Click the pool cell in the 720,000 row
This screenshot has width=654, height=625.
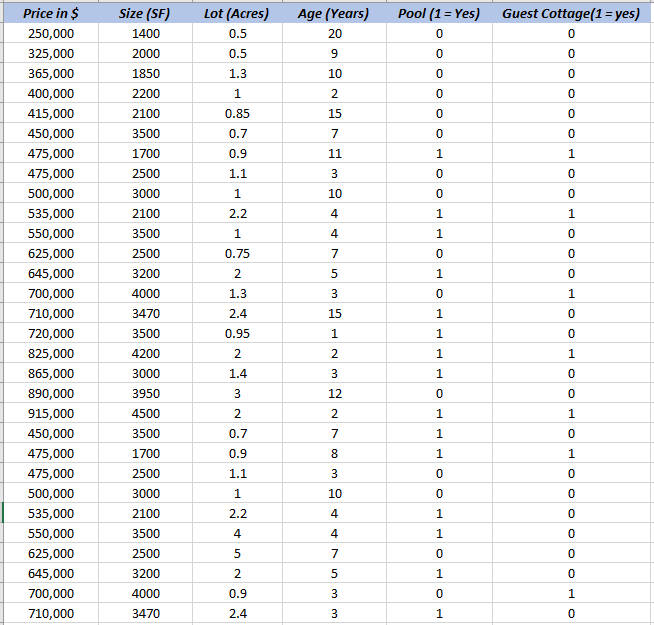tap(439, 333)
